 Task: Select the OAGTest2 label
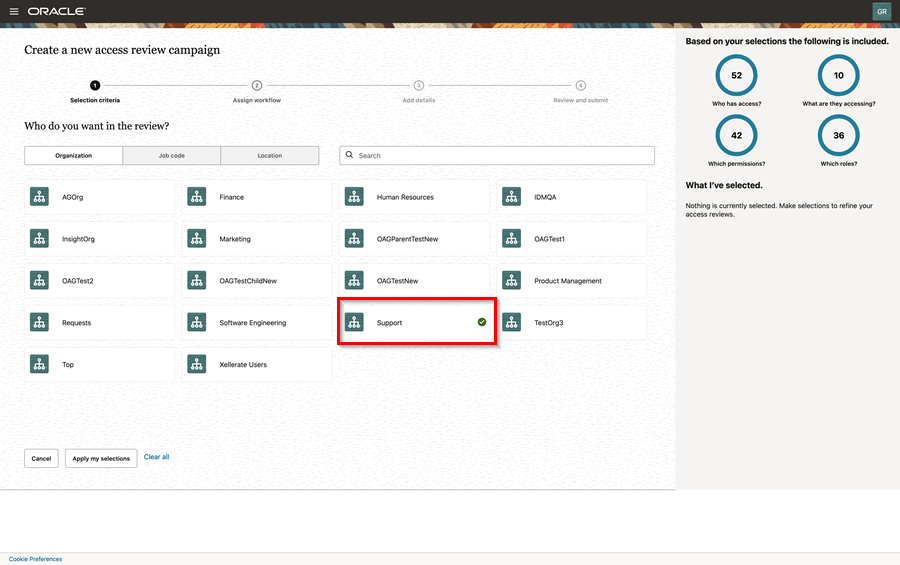point(77,281)
